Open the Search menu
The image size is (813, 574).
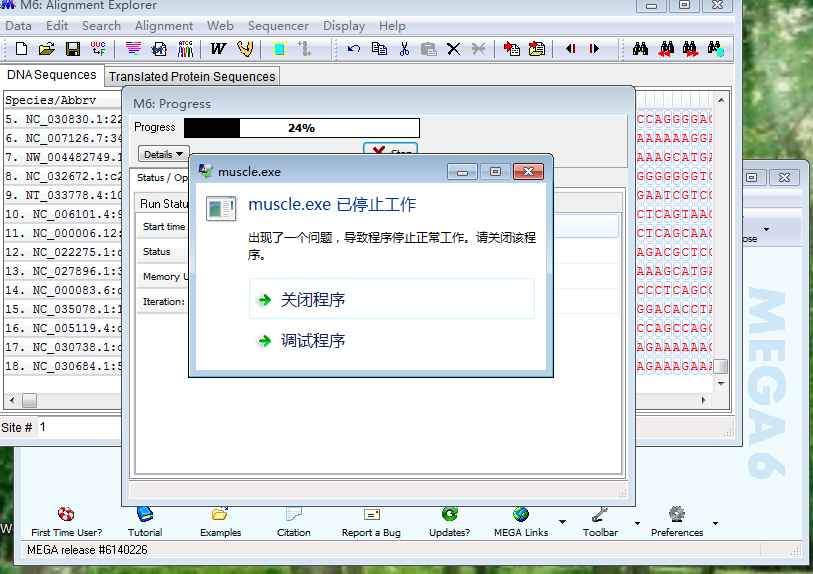(x=101, y=26)
